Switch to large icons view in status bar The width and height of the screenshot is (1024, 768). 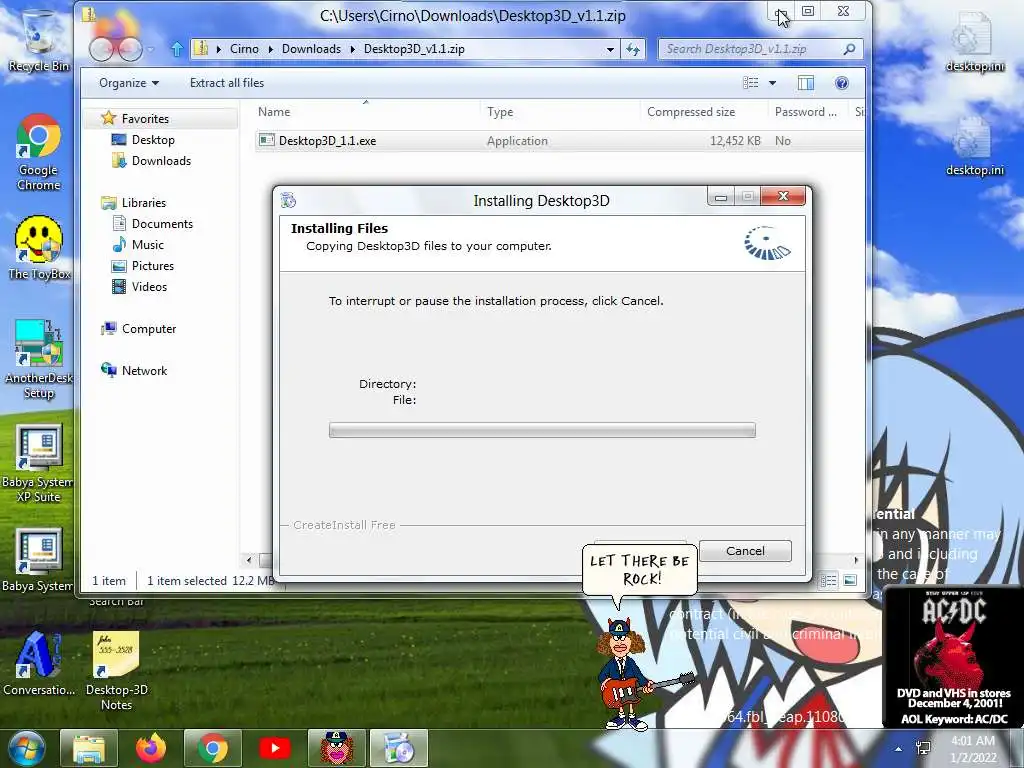[850, 581]
